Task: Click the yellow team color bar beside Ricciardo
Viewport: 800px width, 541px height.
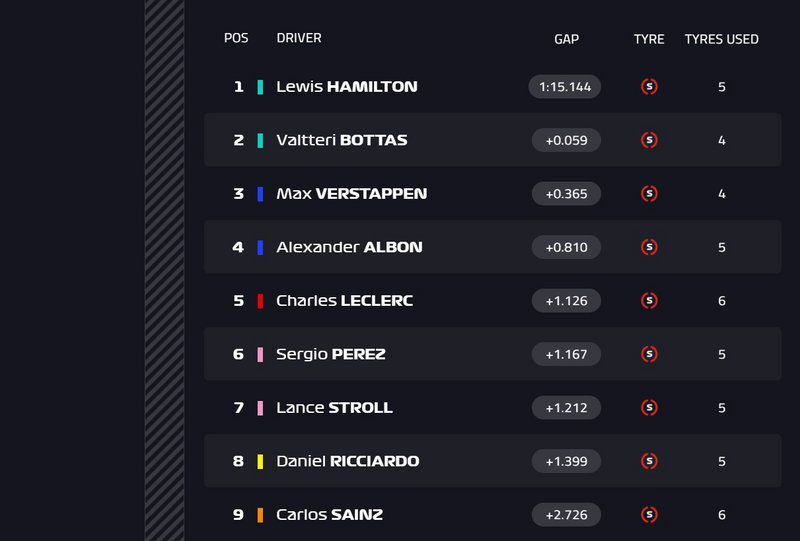Action: pos(260,461)
